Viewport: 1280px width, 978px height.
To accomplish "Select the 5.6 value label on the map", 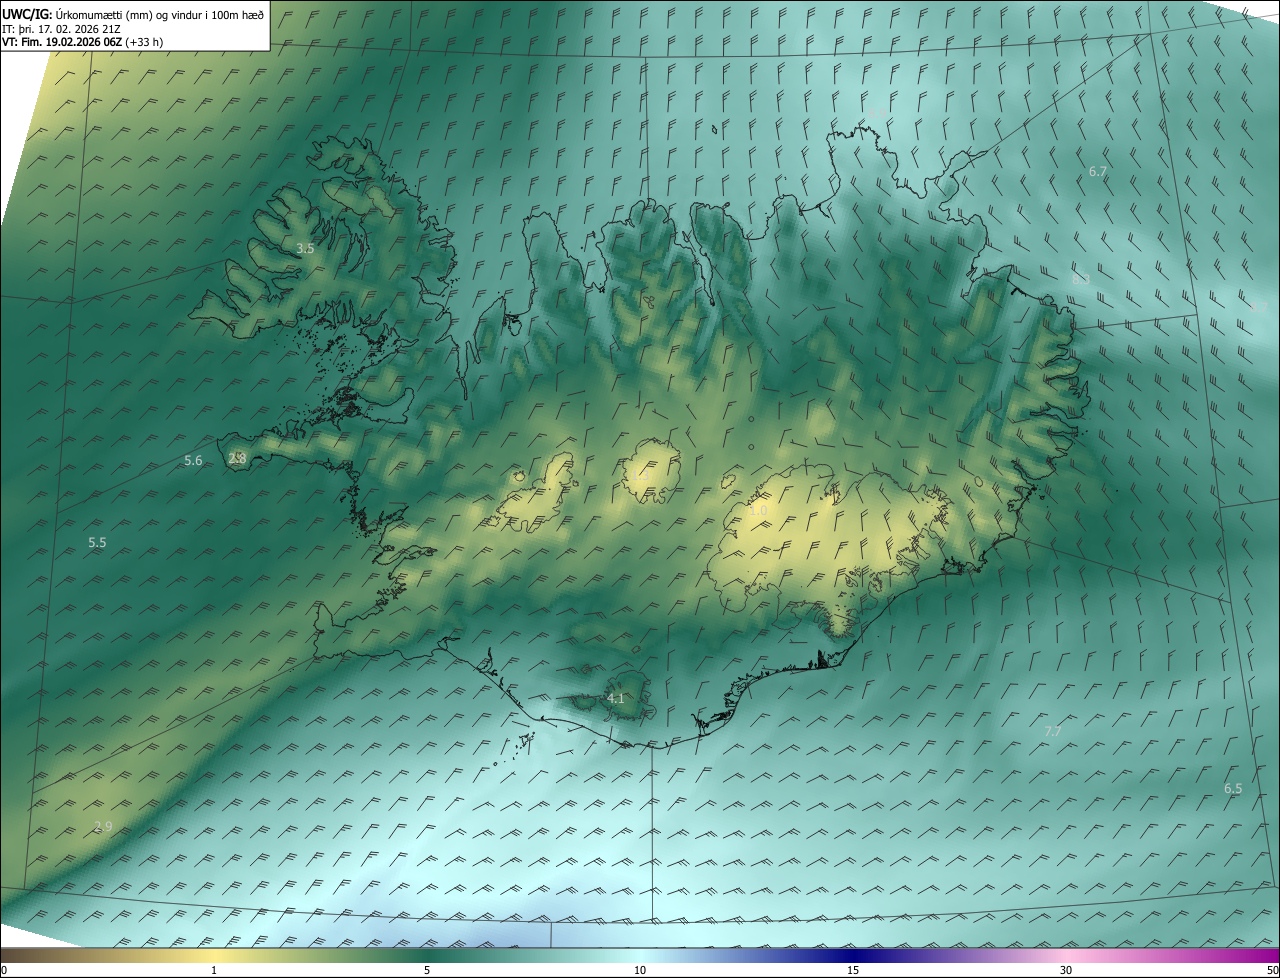I will click(x=194, y=460).
